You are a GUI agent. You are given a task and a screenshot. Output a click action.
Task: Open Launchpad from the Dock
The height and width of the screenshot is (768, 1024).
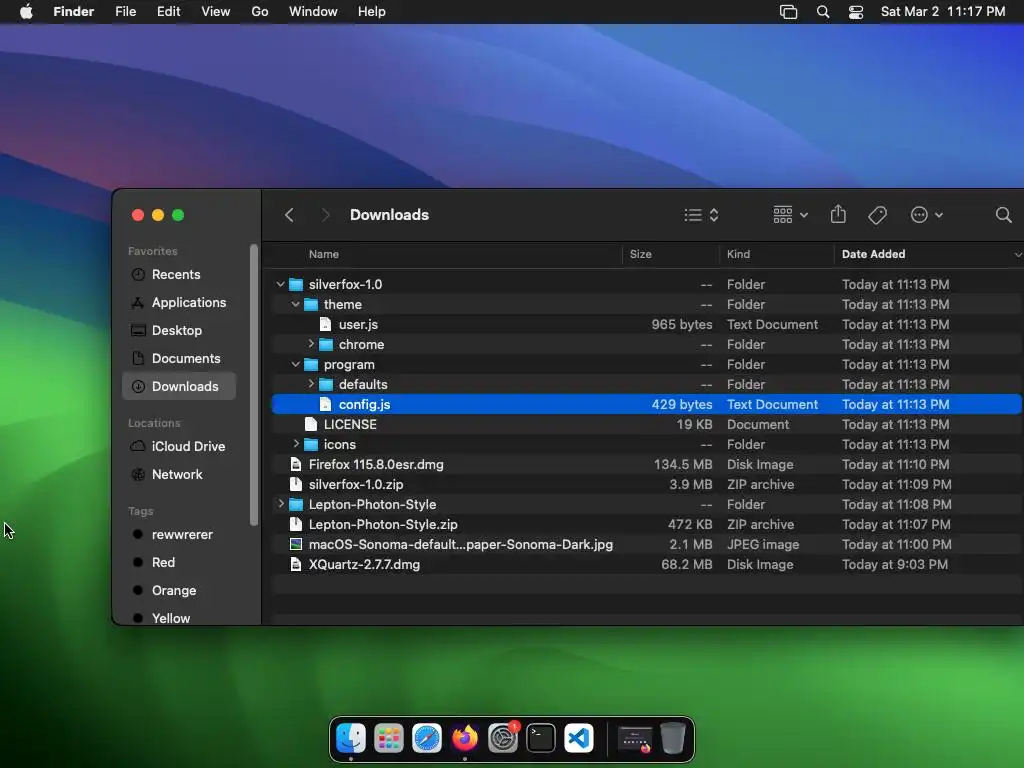[389, 738]
